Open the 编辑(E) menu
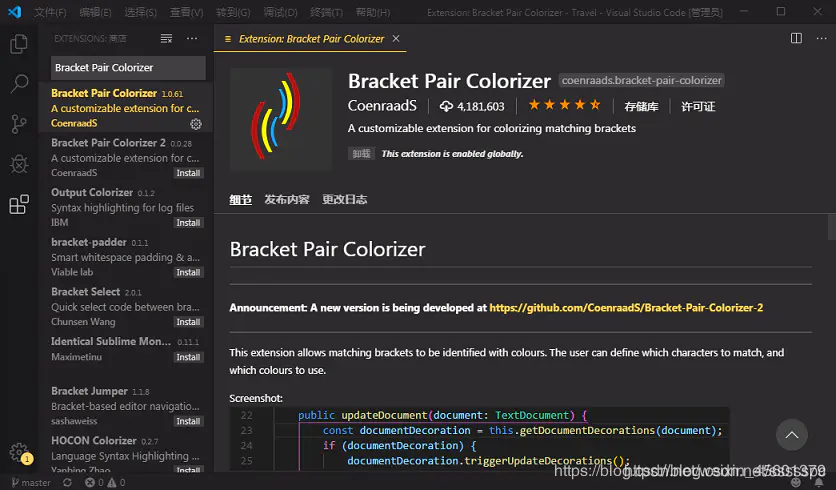836x490 pixels. 95,12
